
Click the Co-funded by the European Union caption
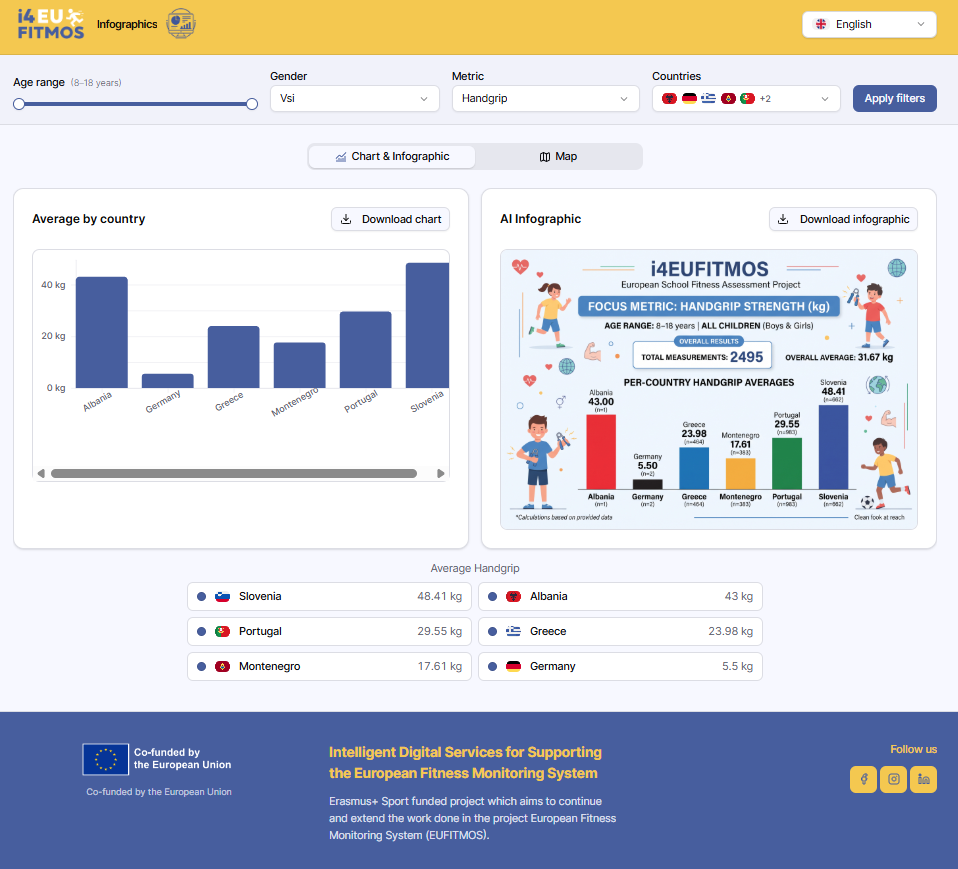159,792
